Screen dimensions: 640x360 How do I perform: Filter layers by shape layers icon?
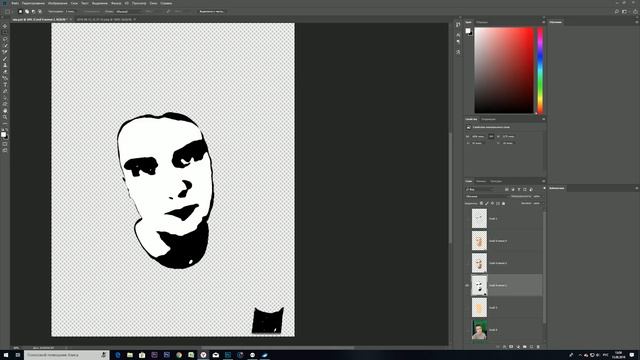tap(525, 189)
